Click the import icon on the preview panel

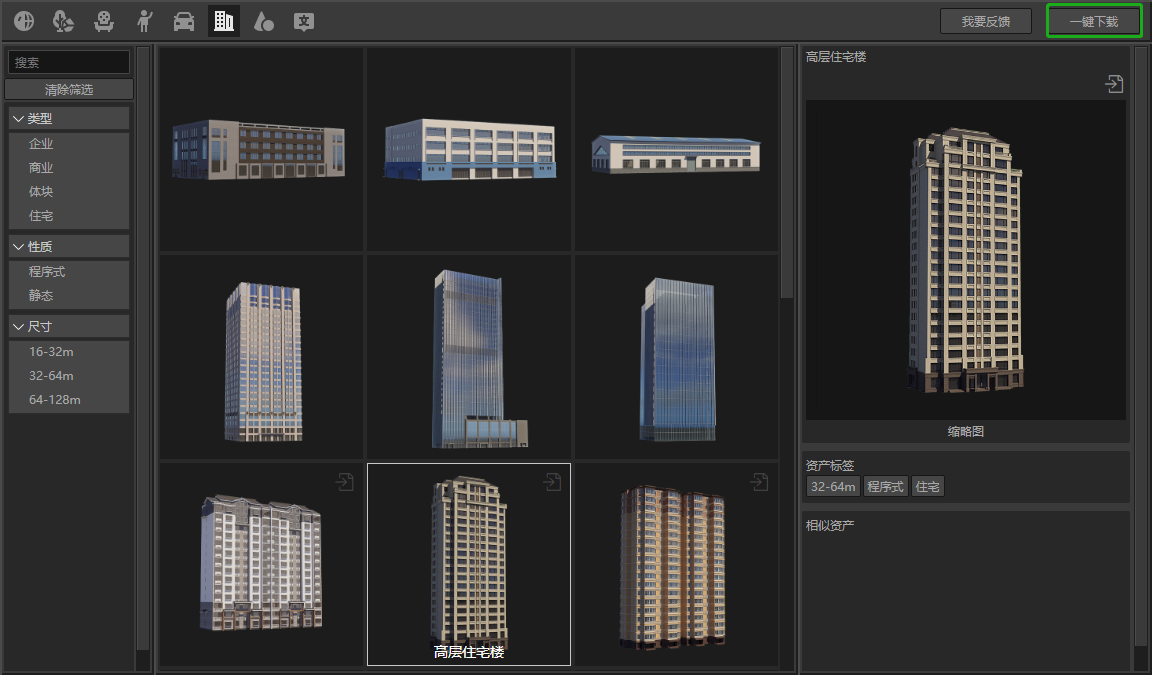pos(1114,83)
